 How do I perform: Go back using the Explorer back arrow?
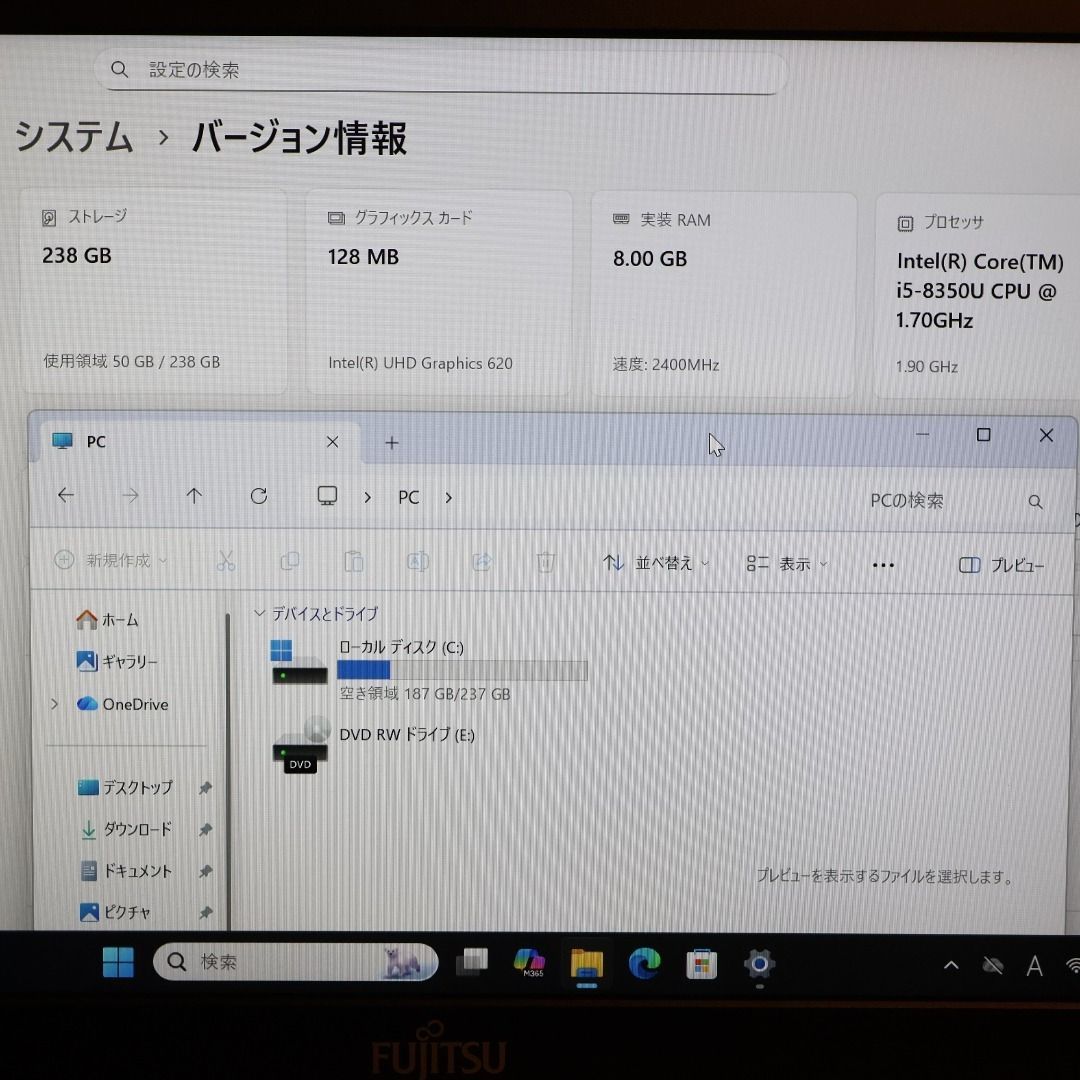(65, 495)
